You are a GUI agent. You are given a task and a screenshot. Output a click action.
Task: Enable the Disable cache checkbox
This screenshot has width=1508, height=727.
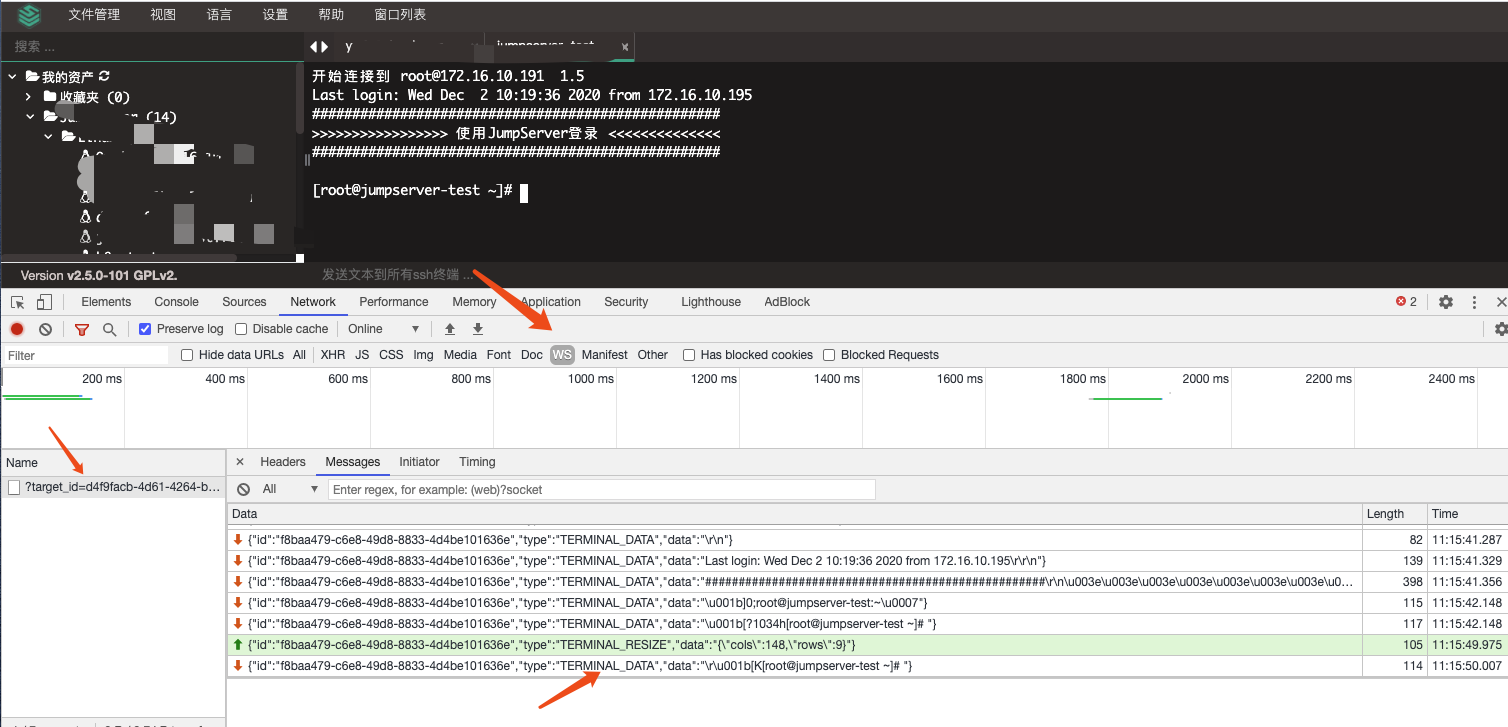pos(241,328)
